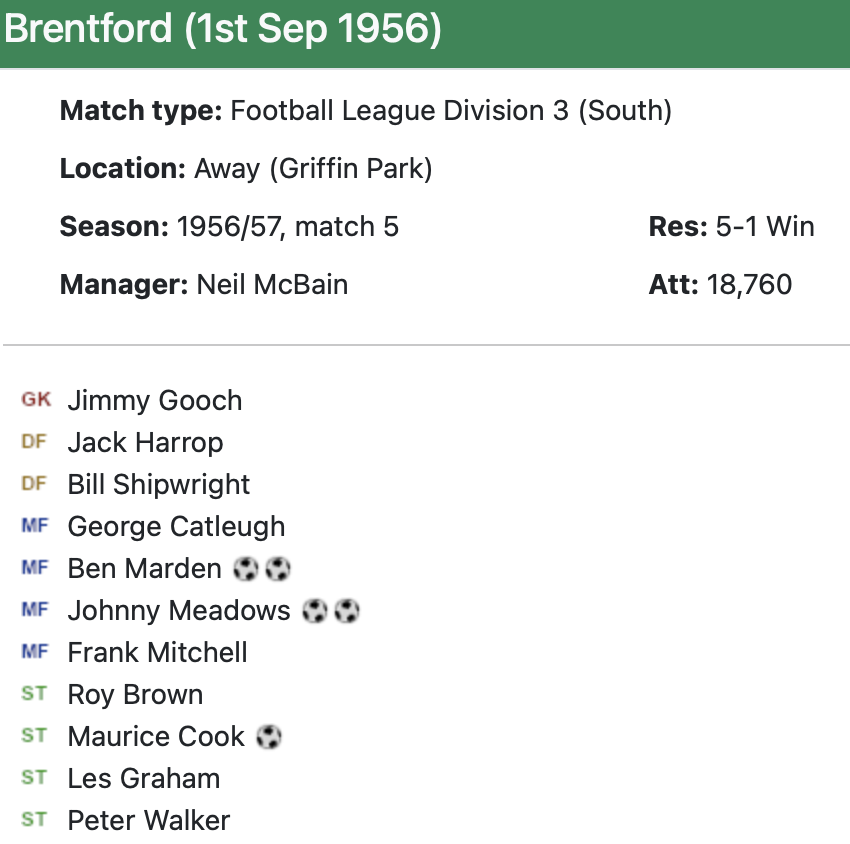Screen dimensions: 850x844
Task: Click the ST icon next to Roy Brown
Action: [x=34, y=694]
